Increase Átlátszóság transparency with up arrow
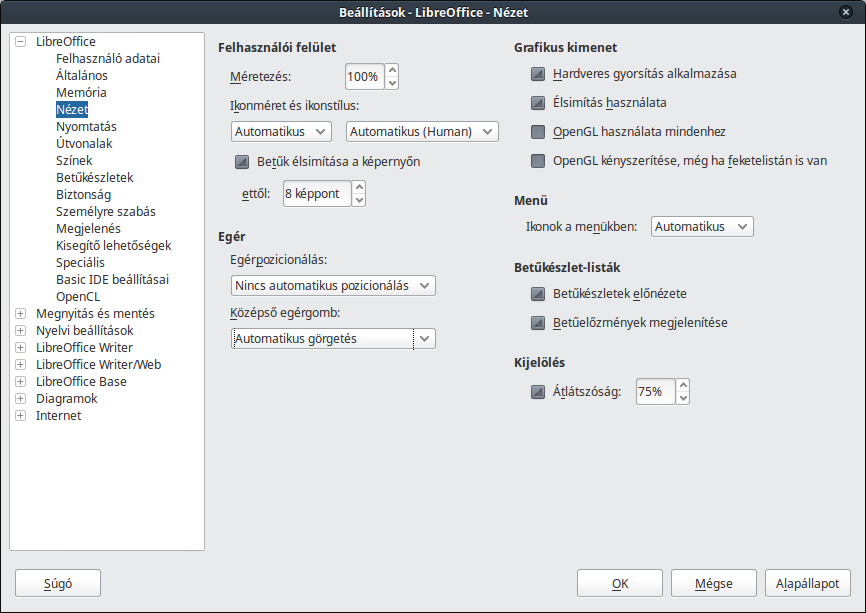 [x=683, y=385]
